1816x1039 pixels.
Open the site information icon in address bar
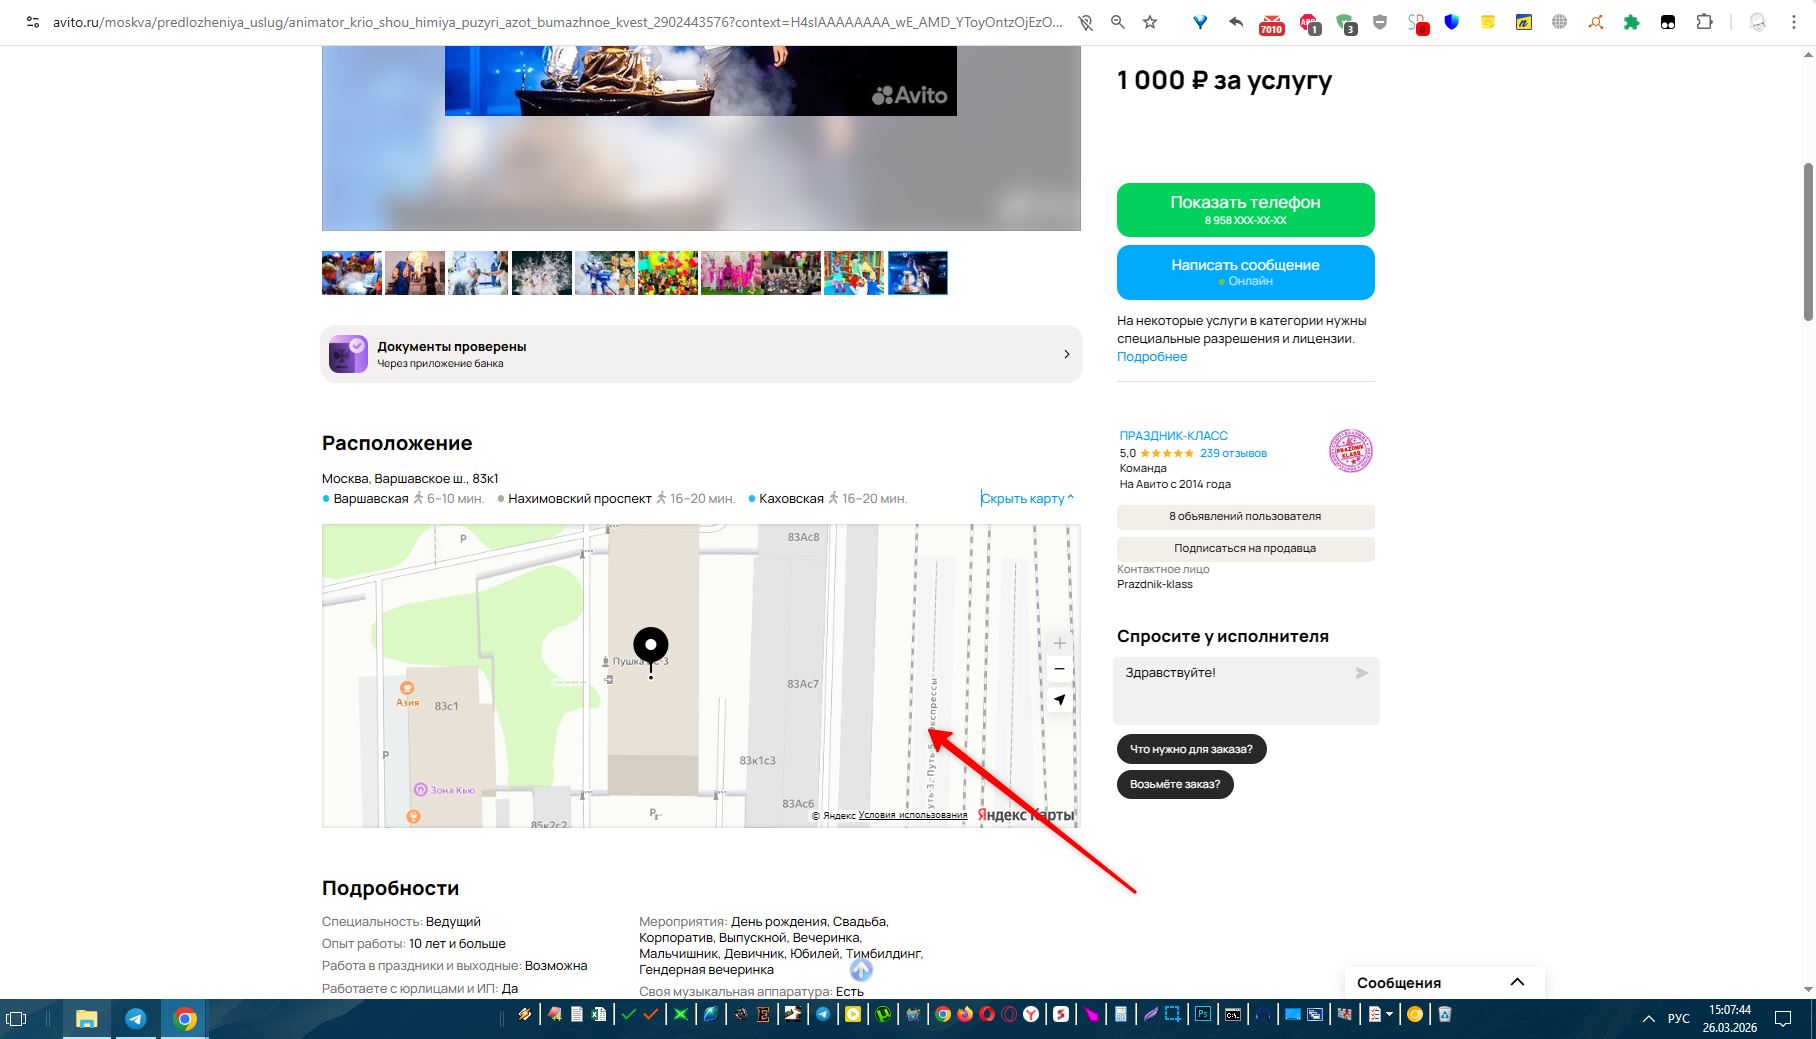coord(33,22)
